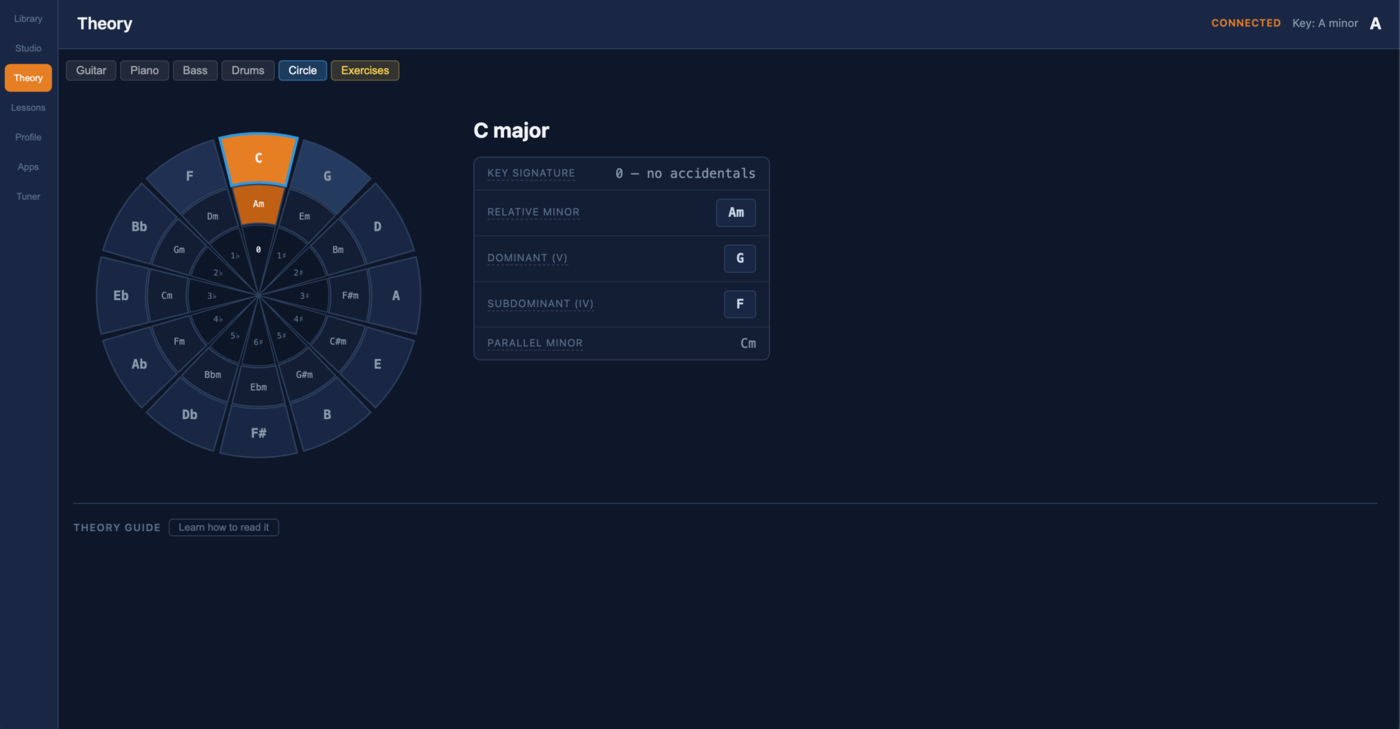This screenshot has width=1400, height=729.
Task: Pick the Am minor segment on circle
Action: click(259, 204)
